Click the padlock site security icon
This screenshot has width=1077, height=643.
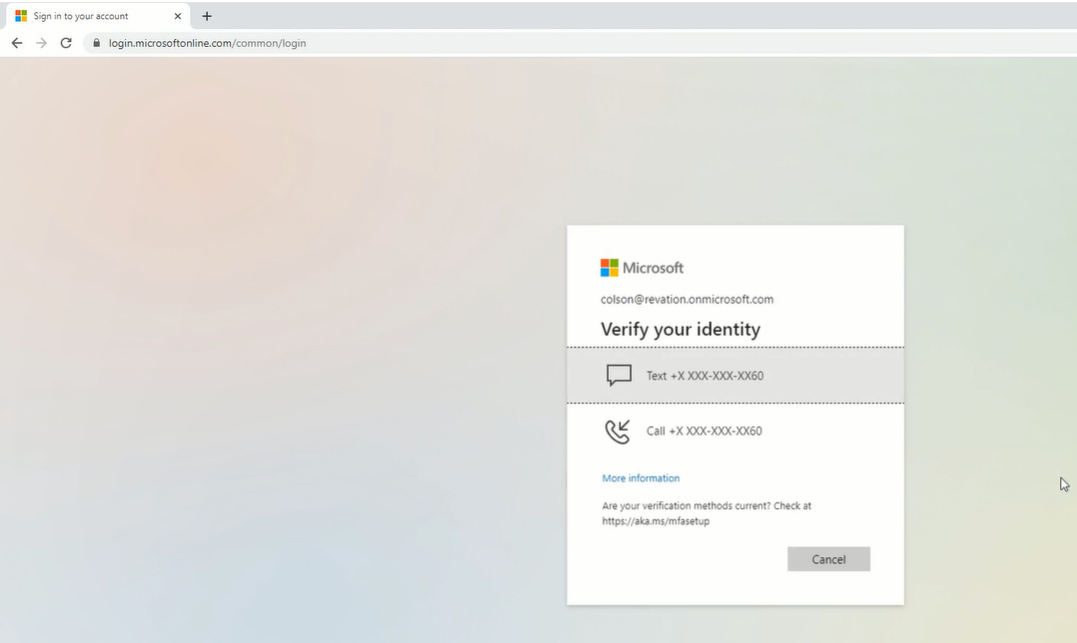click(97, 43)
